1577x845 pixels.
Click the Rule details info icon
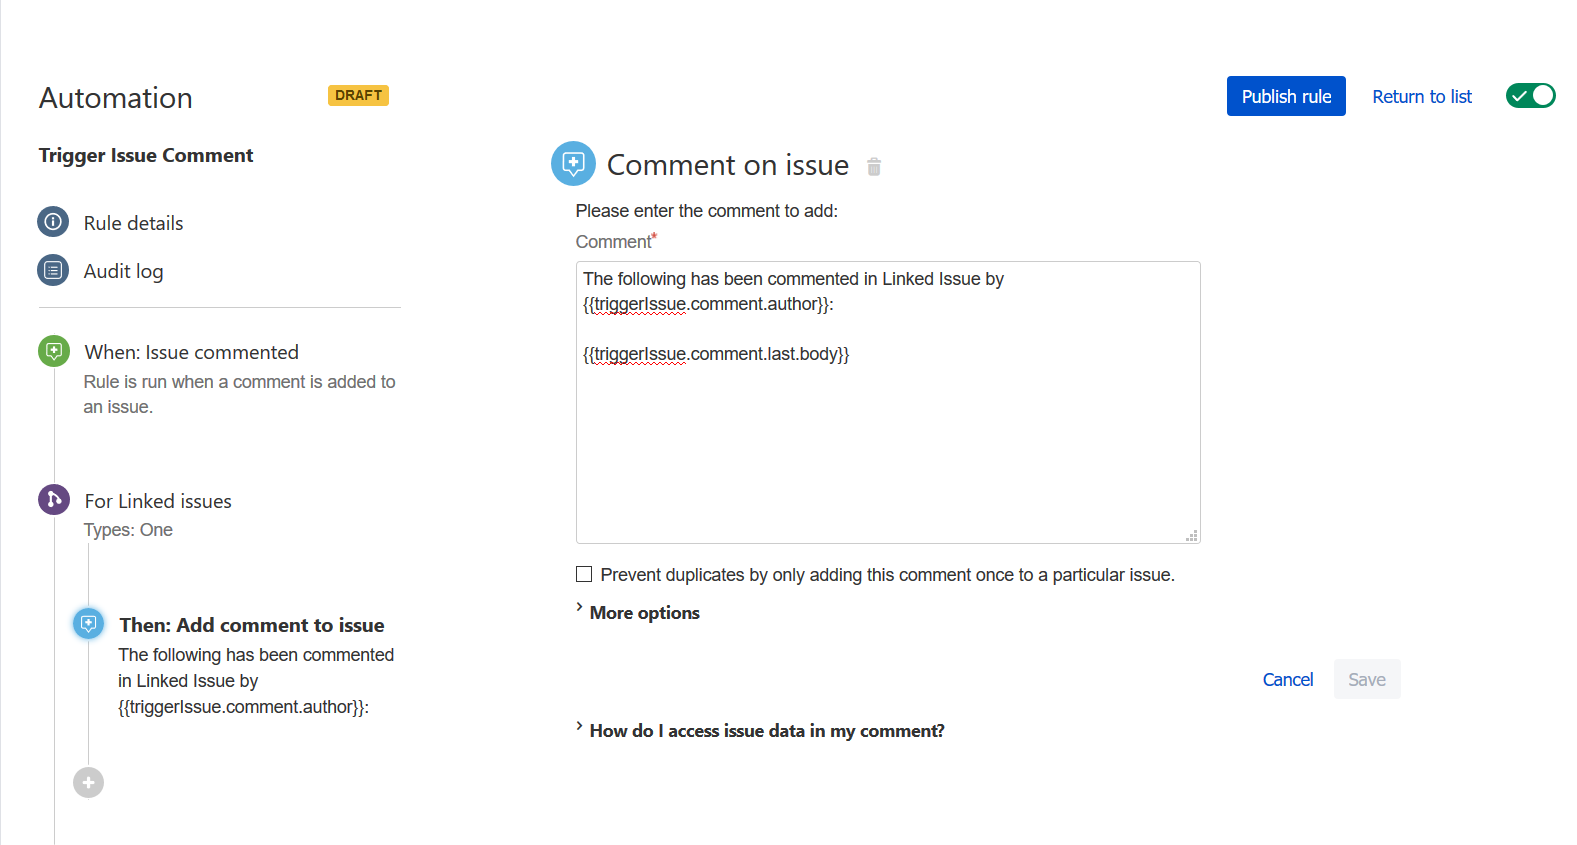pos(53,222)
